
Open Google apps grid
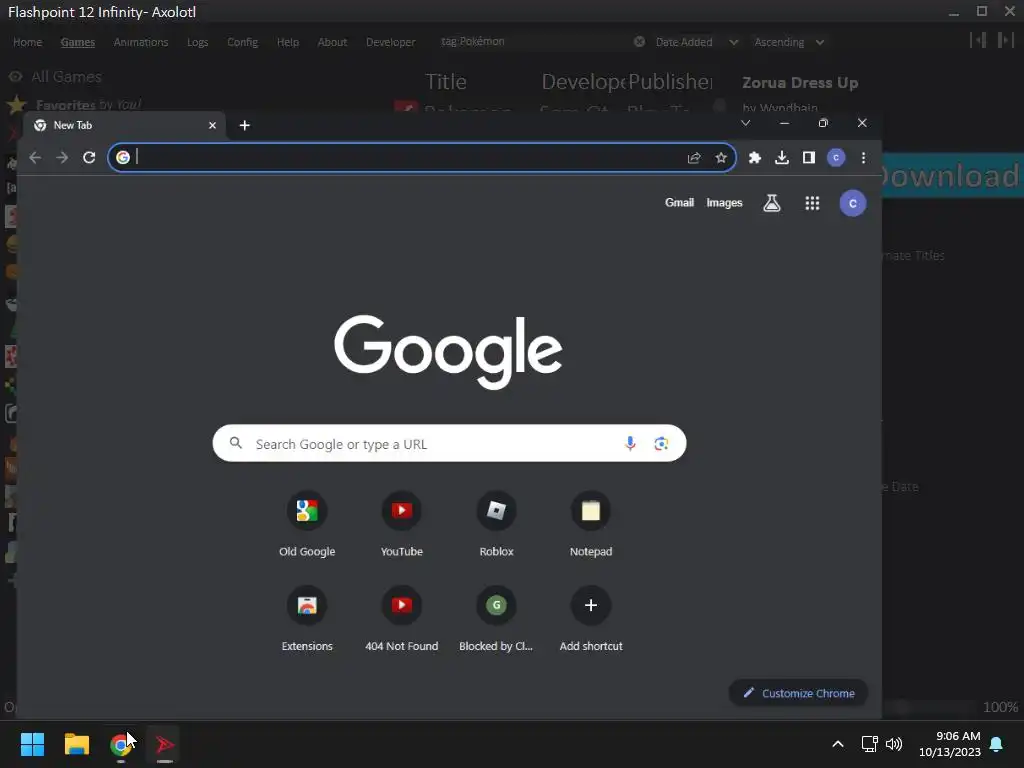[x=812, y=203]
